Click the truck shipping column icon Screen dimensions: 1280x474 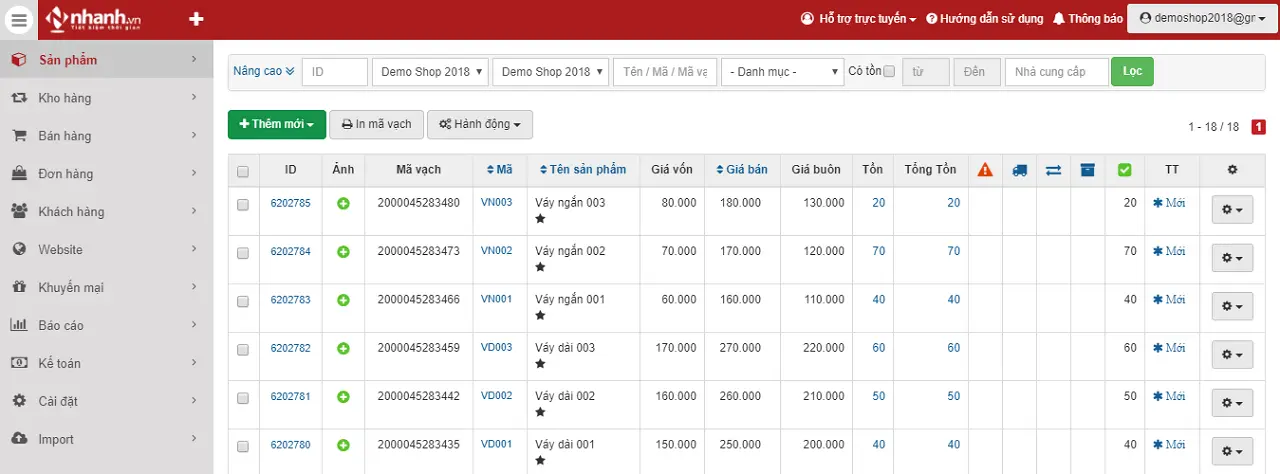pos(1019,170)
